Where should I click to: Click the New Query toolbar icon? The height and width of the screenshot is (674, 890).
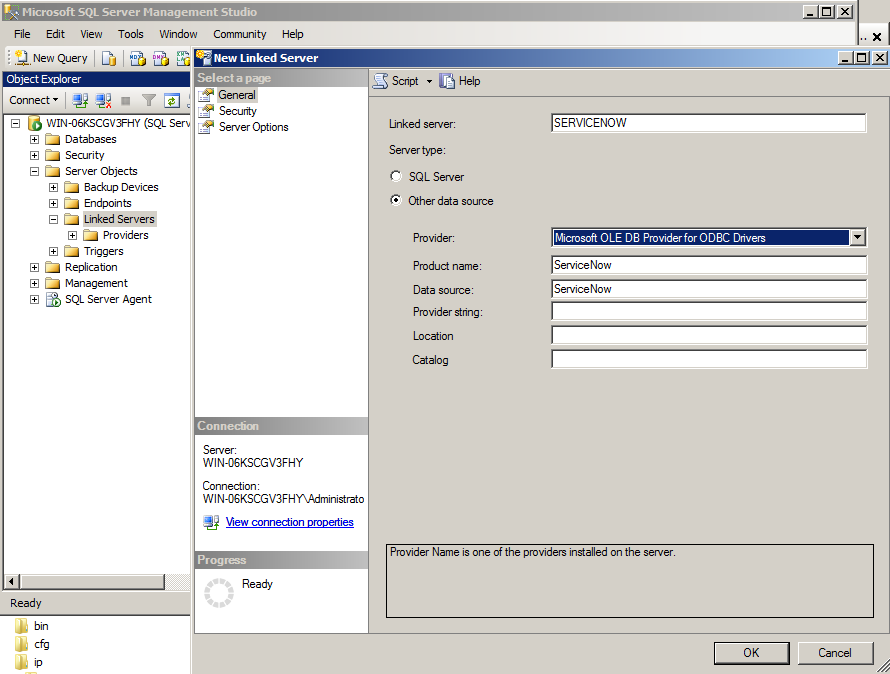click(22, 57)
